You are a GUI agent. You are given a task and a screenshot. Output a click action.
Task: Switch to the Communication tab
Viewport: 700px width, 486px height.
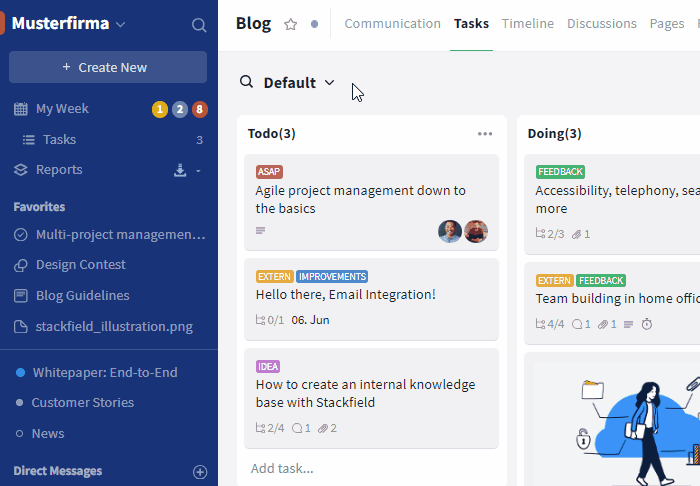(392, 24)
